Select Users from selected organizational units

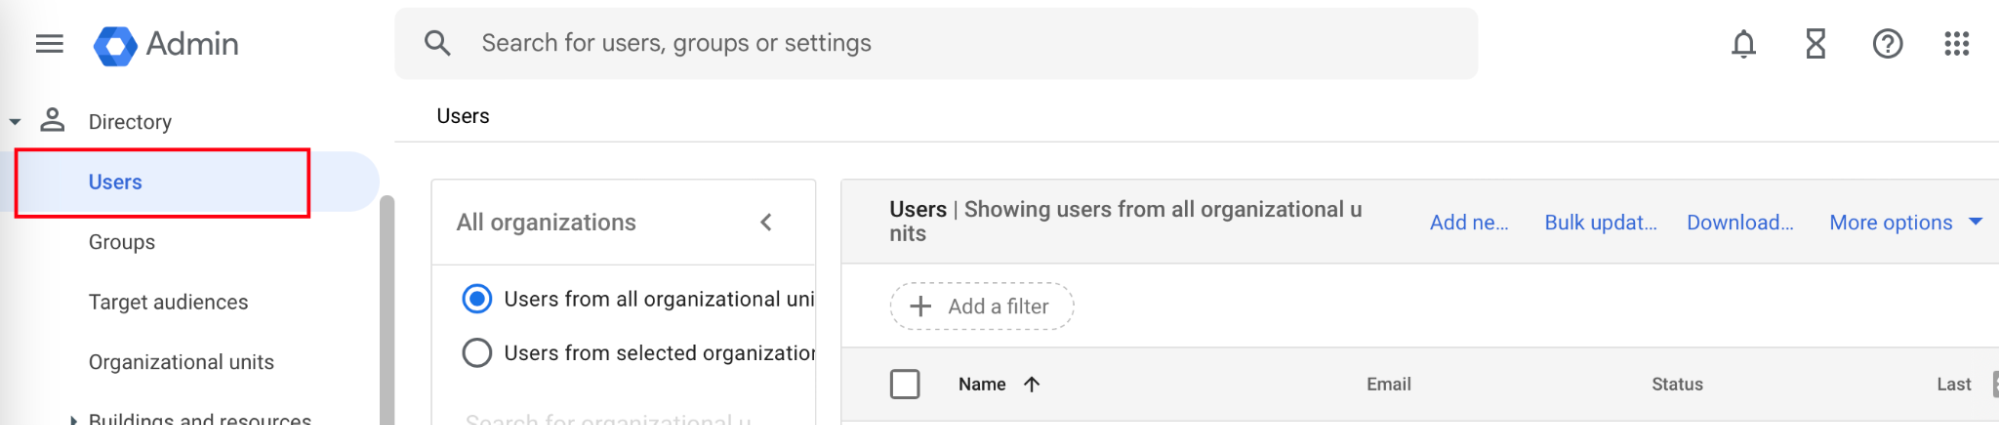tap(477, 353)
